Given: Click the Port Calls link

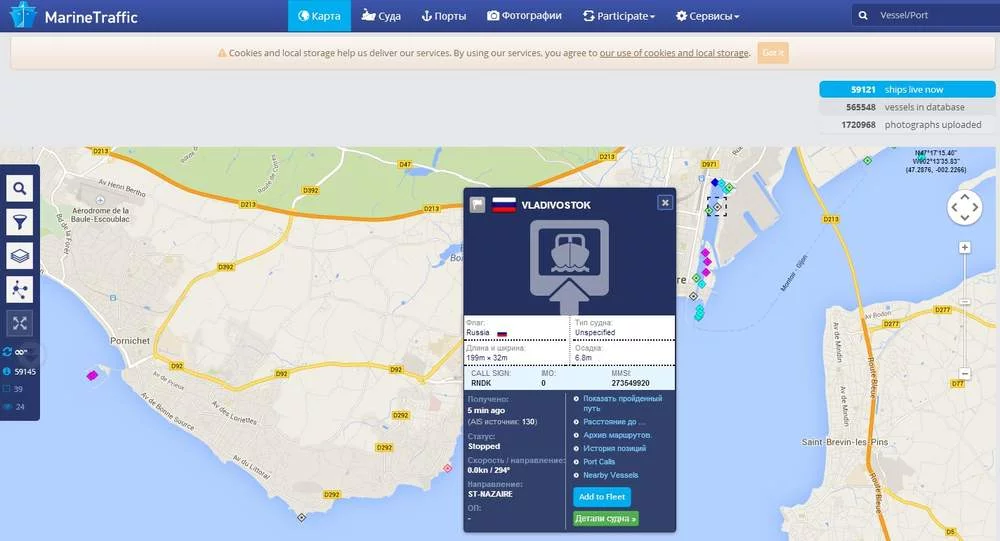Looking at the screenshot, I should point(599,462).
